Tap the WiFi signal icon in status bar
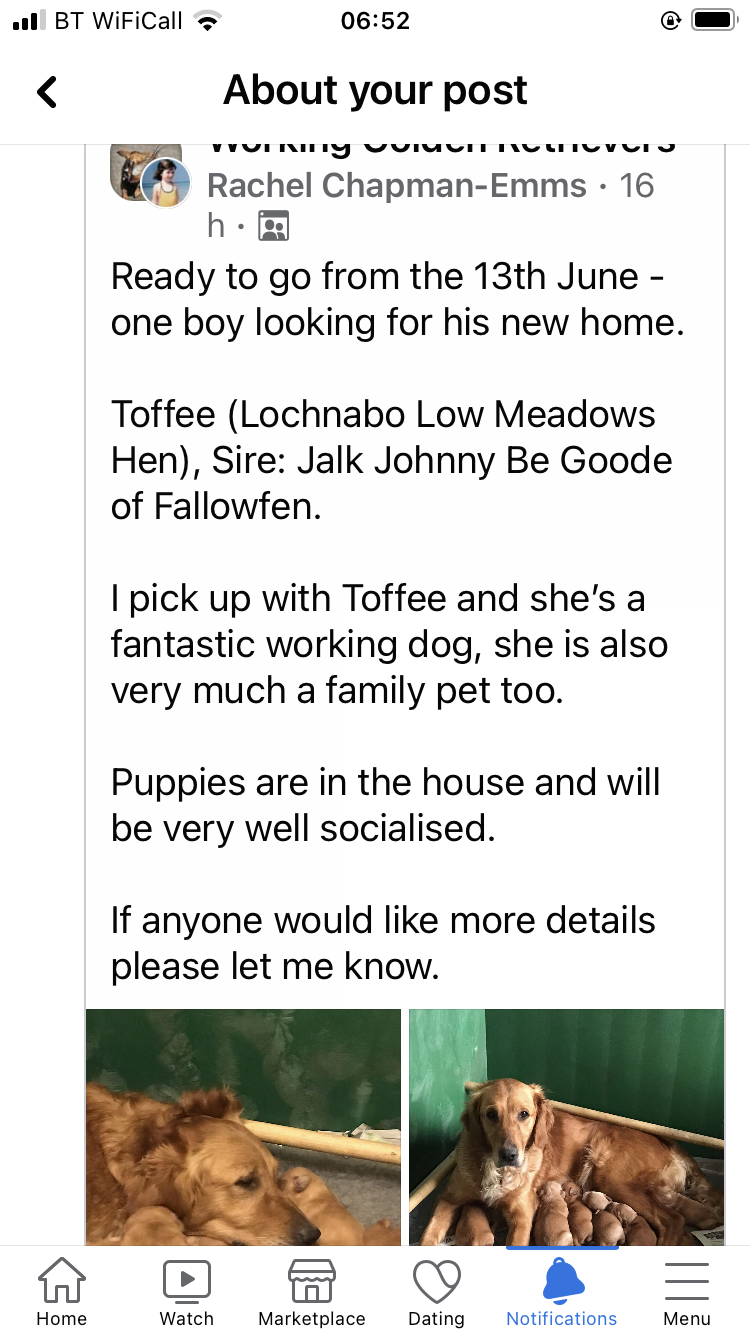 [207, 21]
